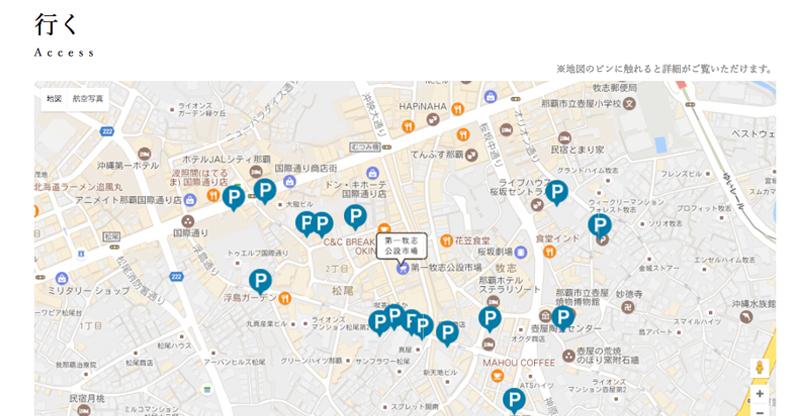Click the 花笠食堂 restaurant icon

(x=444, y=241)
